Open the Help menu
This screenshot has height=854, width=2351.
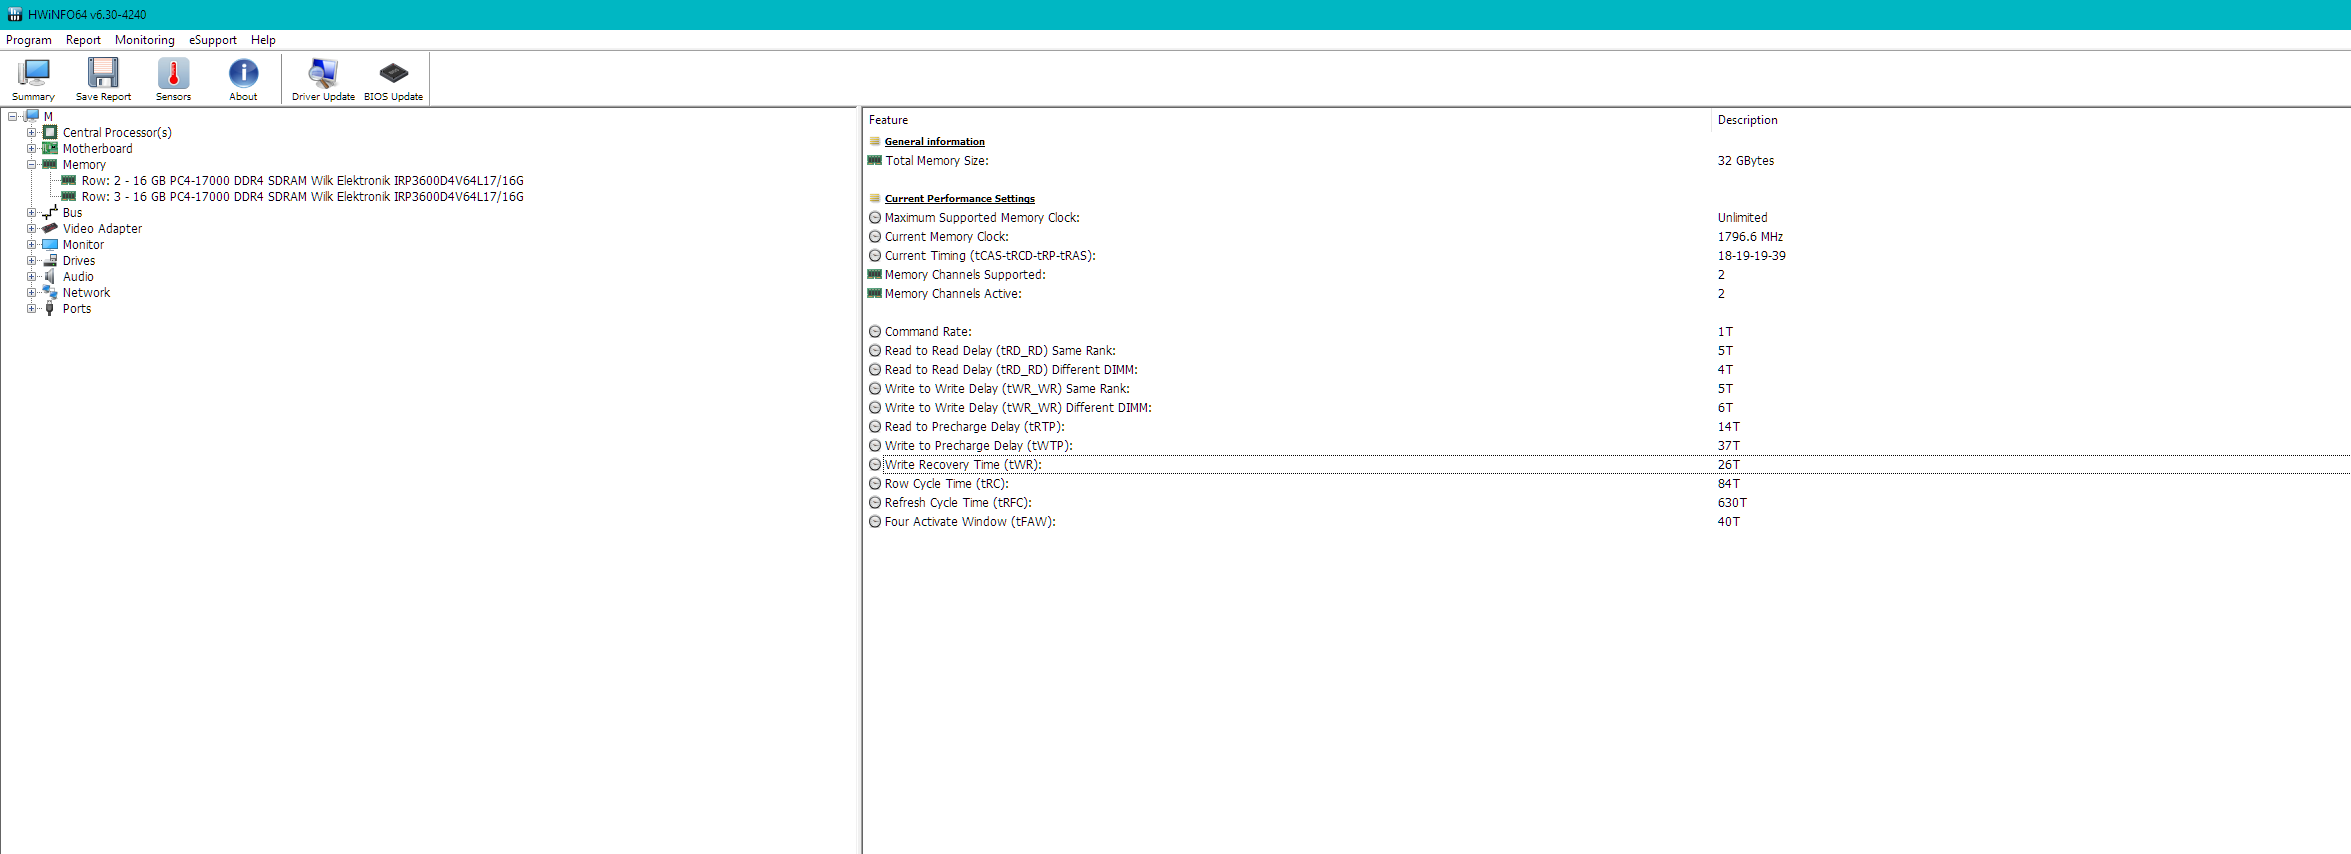[x=263, y=40]
